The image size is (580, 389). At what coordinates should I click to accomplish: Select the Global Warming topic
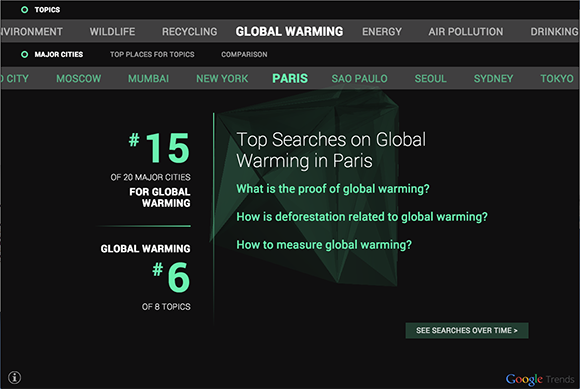tap(289, 31)
